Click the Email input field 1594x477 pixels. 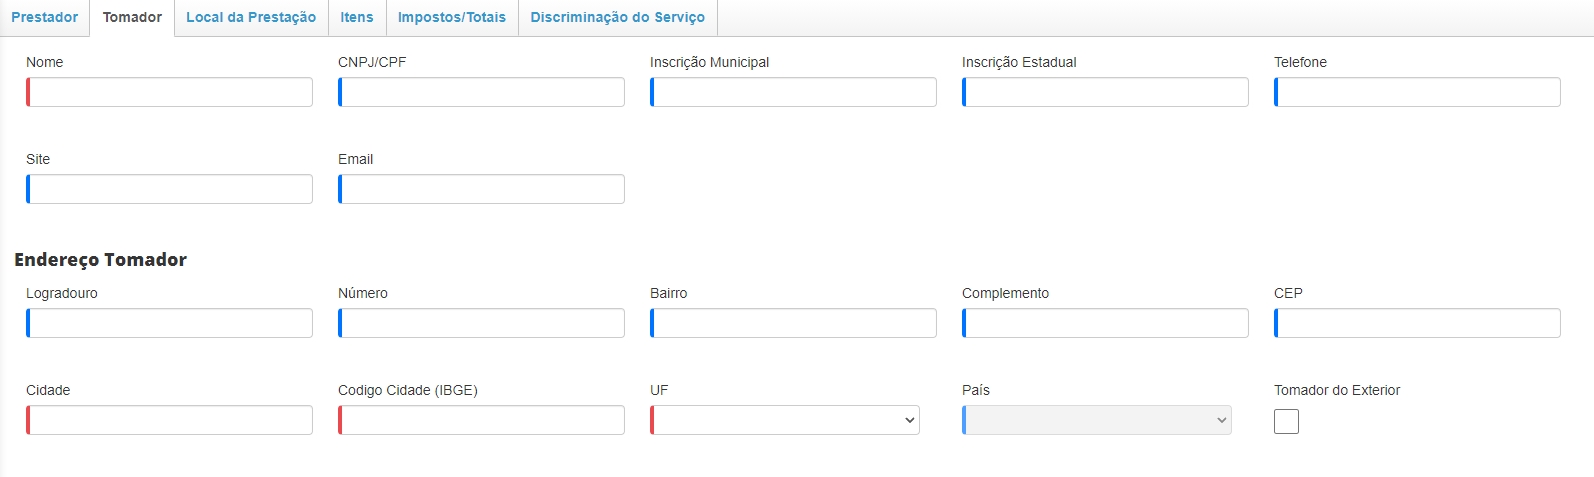pos(482,189)
